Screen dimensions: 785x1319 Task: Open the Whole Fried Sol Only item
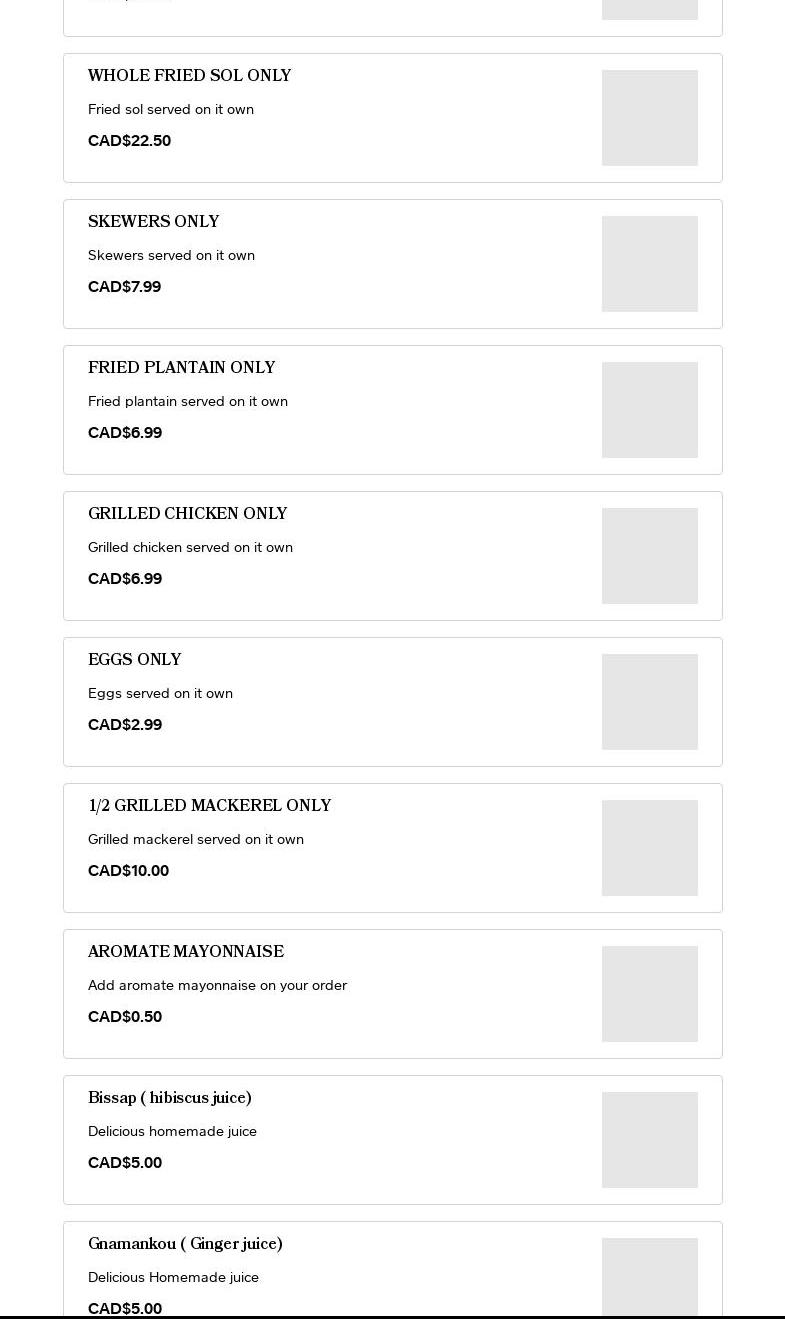[x=190, y=76]
